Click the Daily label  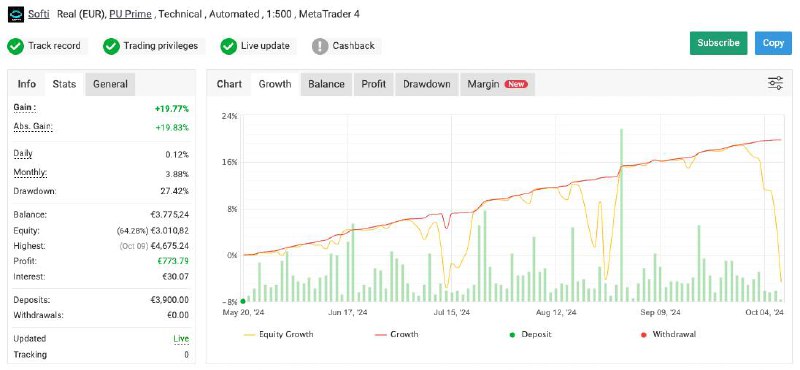pos(23,154)
